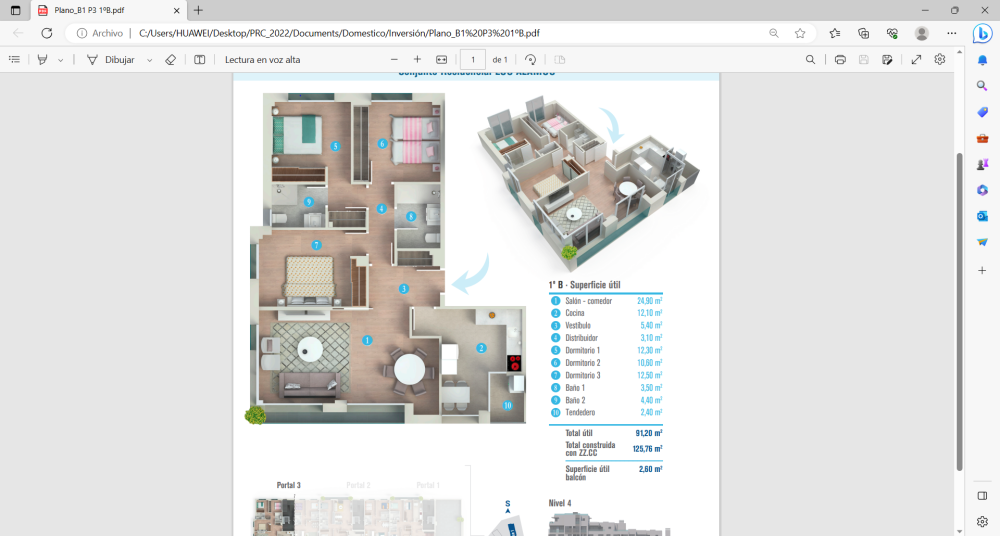Open Browser essentials heart icon
This screenshot has width=1000, height=536.
pos(892,33)
